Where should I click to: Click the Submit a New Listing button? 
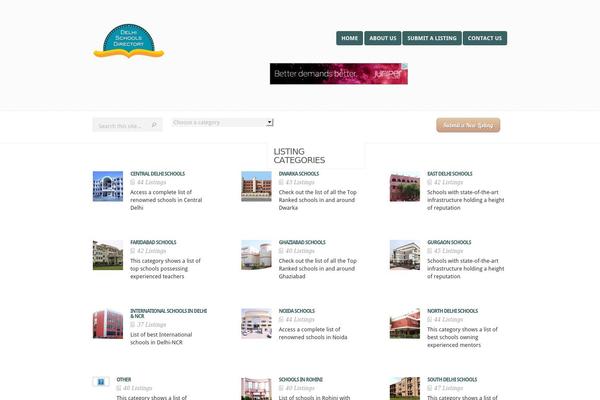click(x=468, y=125)
